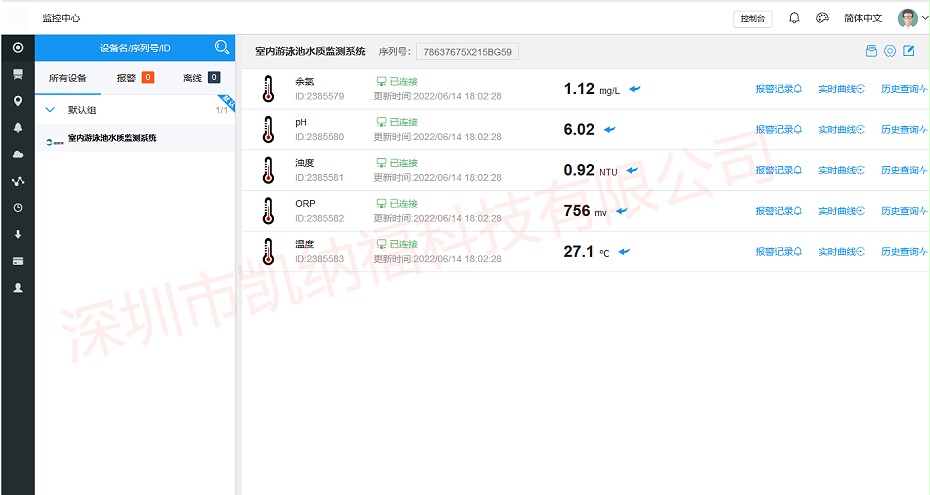The width and height of the screenshot is (930, 495).
Task: Open 实时曲线 for 温度
Action: [841, 251]
